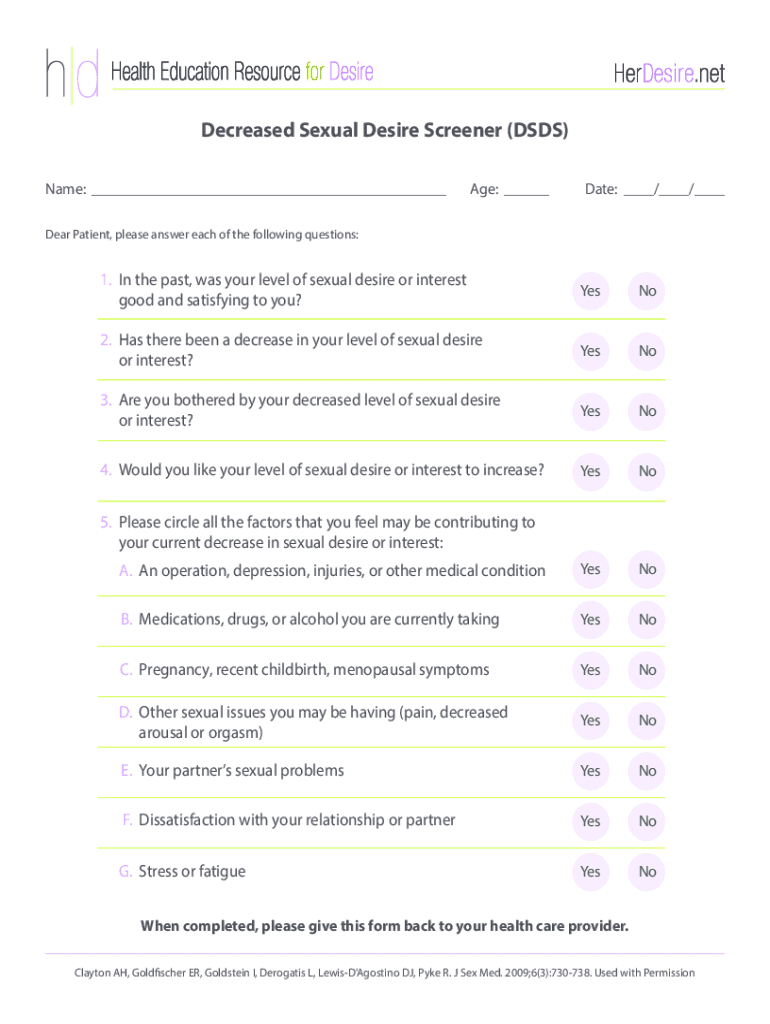
Task: Click the Age input field
Action: (526, 190)
